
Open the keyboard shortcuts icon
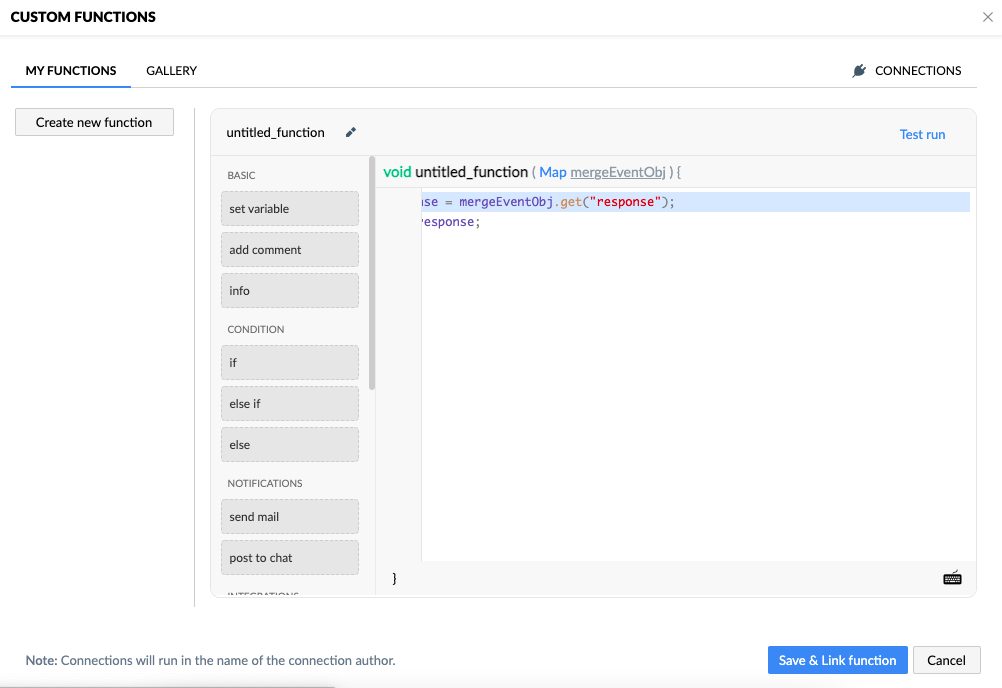pyautogui.click(x=952, y=578)
